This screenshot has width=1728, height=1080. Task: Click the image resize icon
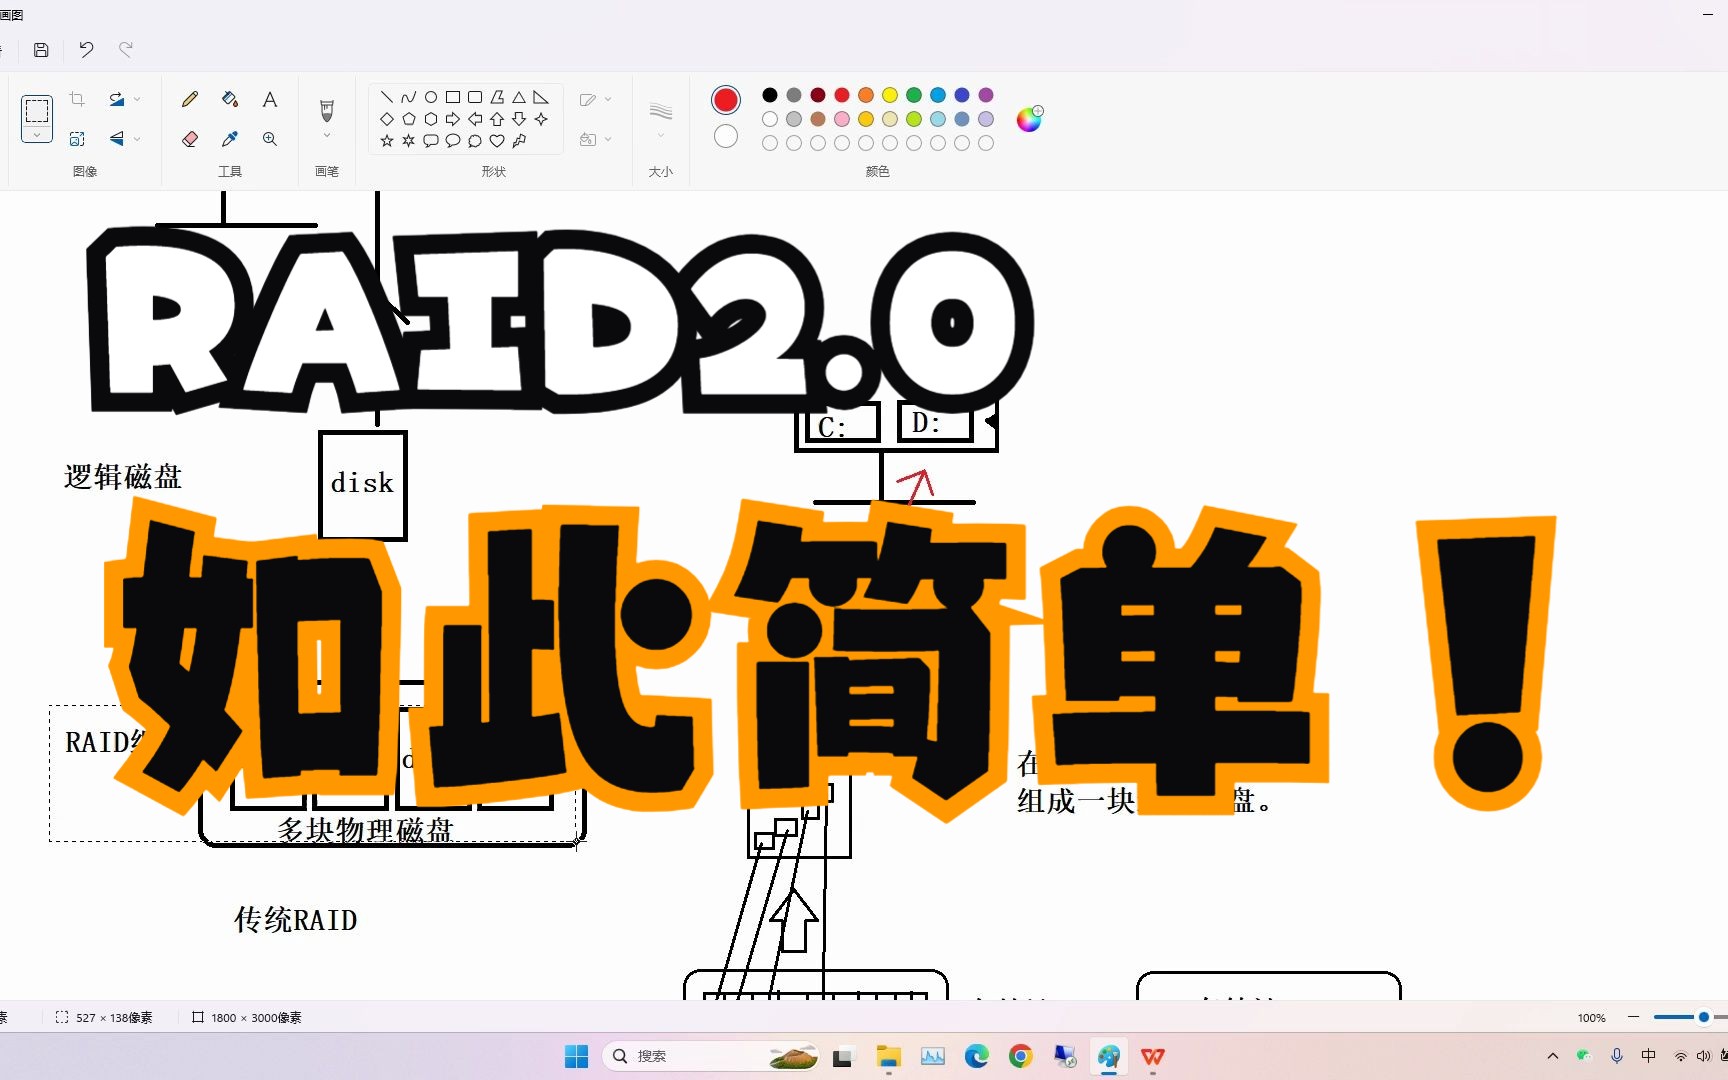tap(77, 139)
